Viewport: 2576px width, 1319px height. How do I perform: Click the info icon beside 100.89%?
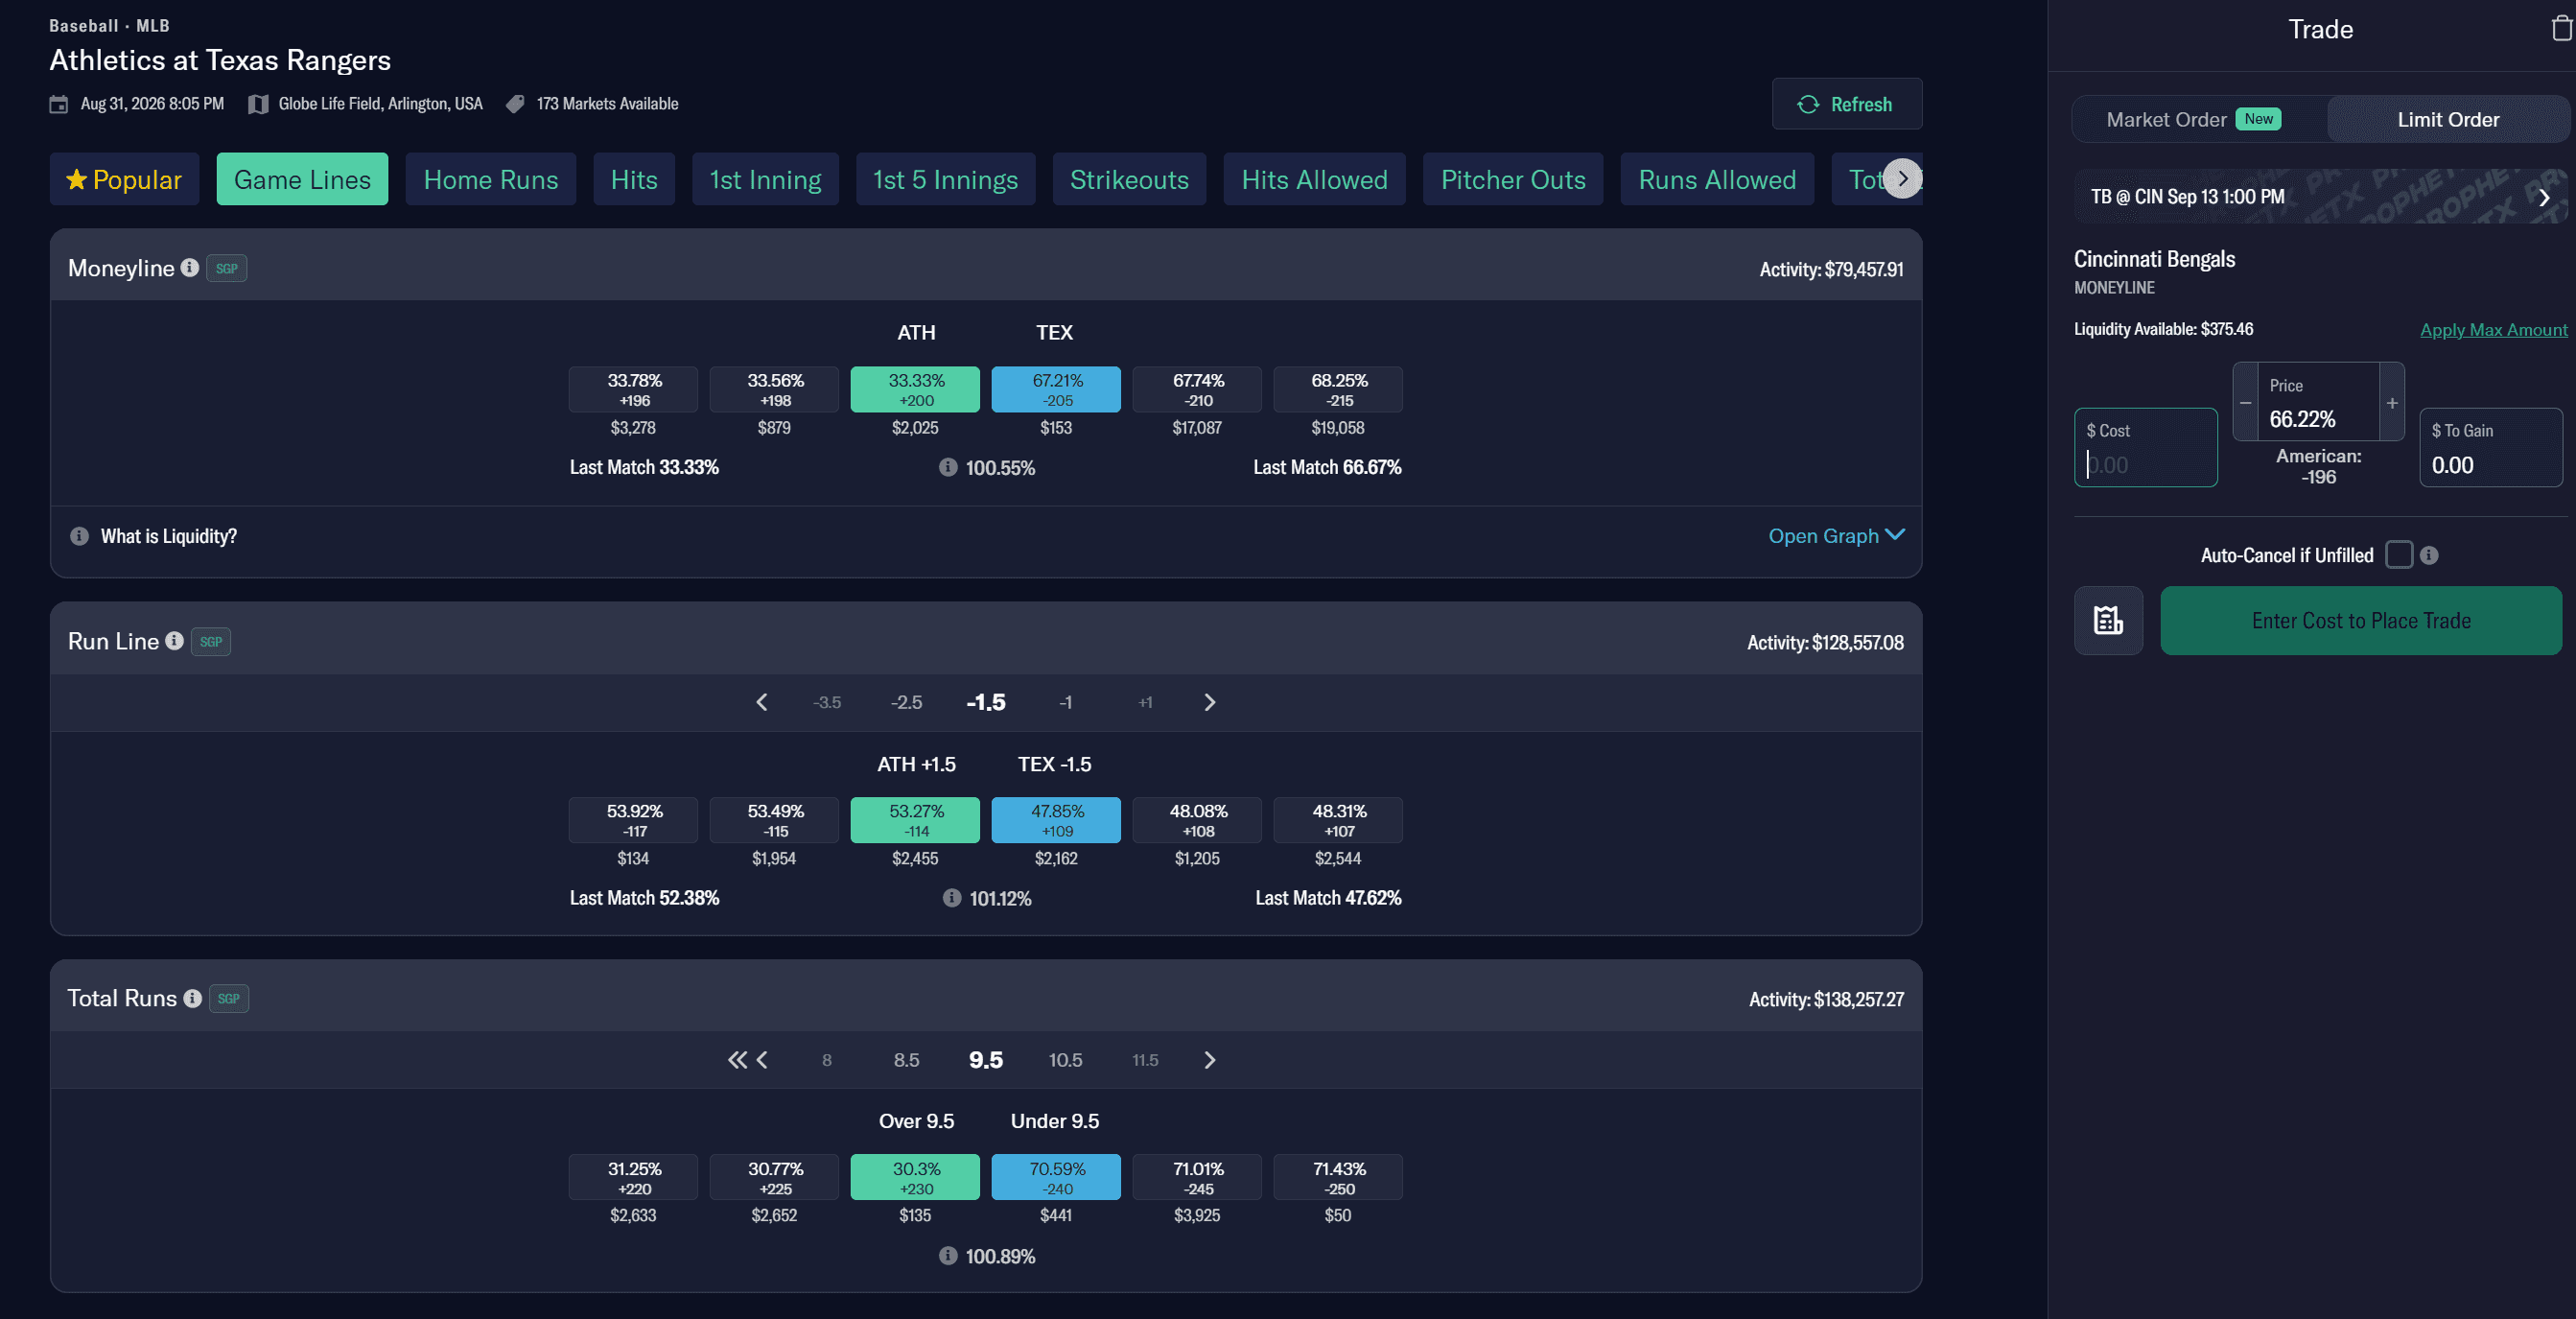(948, 1255)
